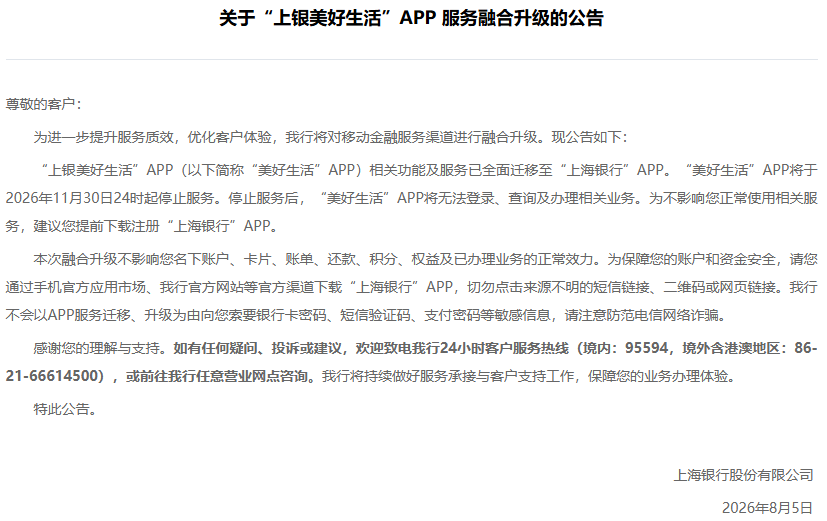827x521 pixels.
Task: Click the signature 上海银行股份有限公司
Action: click(744, 475)
